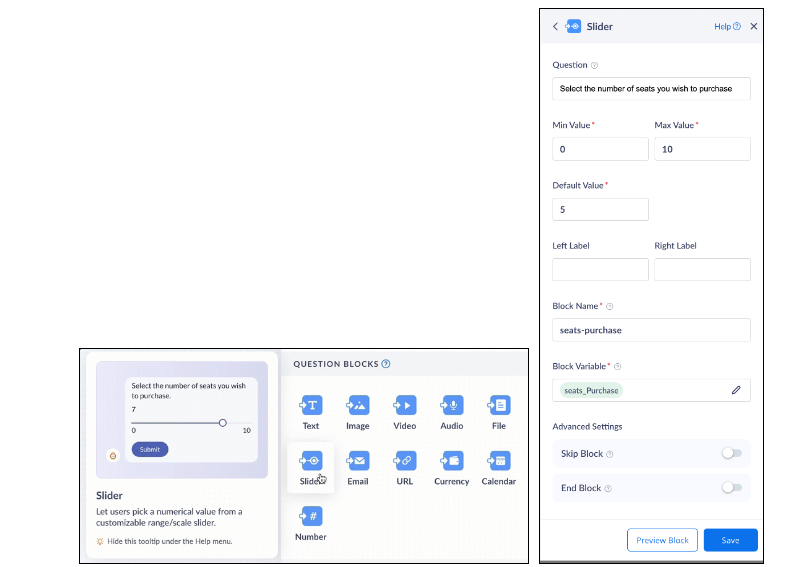Click the Preview Block button
The width and height of the screenshot is (801, 567).
point(662,540)
